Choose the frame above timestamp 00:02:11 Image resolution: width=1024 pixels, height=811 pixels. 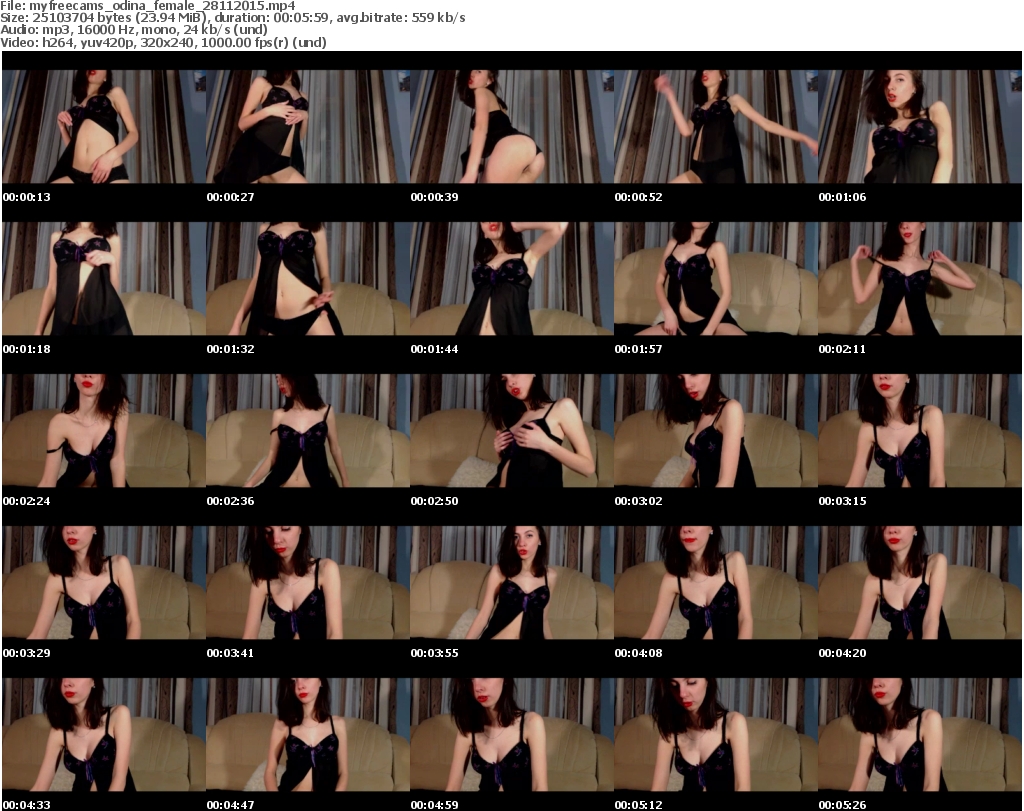click(x=920, y=279)
